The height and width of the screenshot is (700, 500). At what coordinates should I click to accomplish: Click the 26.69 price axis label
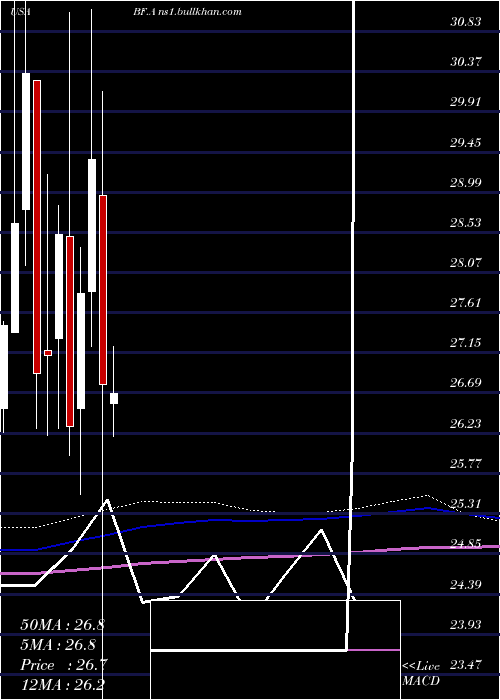[x=466, y=383]
